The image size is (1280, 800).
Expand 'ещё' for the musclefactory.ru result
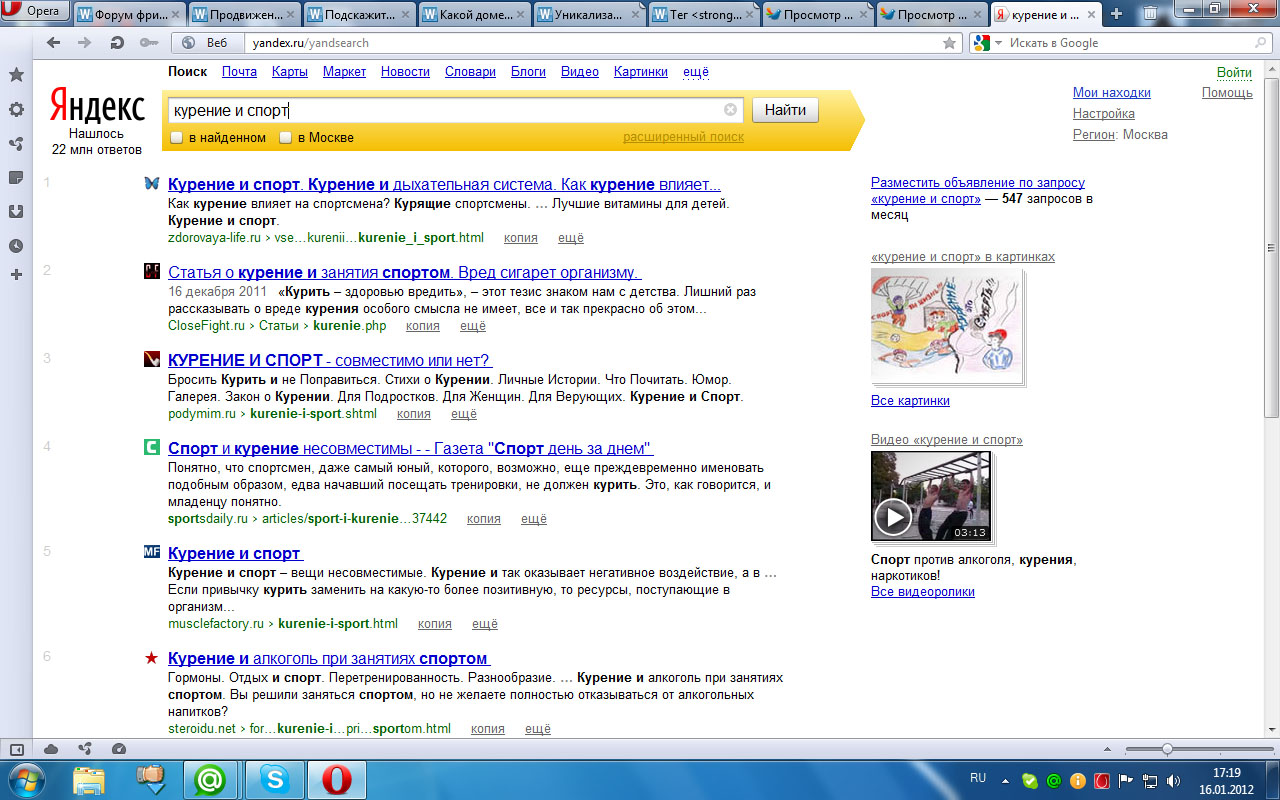click(x=485, y=624)
